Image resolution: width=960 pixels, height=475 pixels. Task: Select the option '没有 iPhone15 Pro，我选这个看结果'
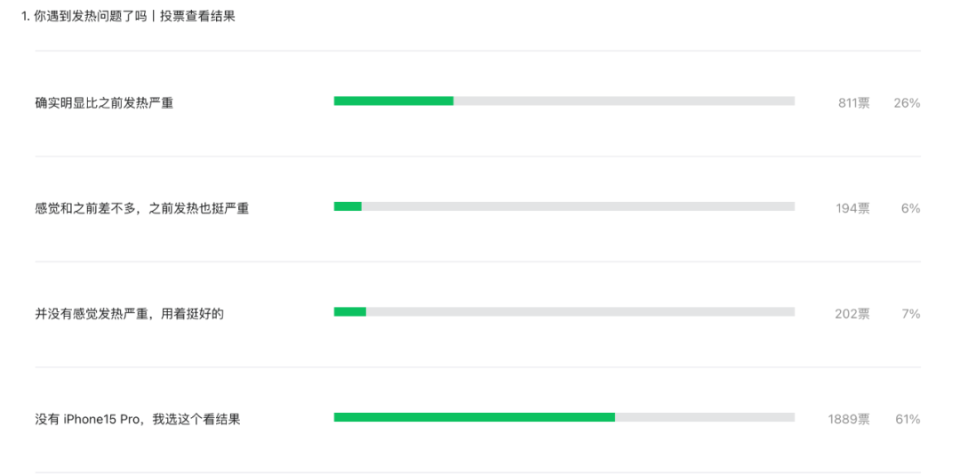click(138, 419)
